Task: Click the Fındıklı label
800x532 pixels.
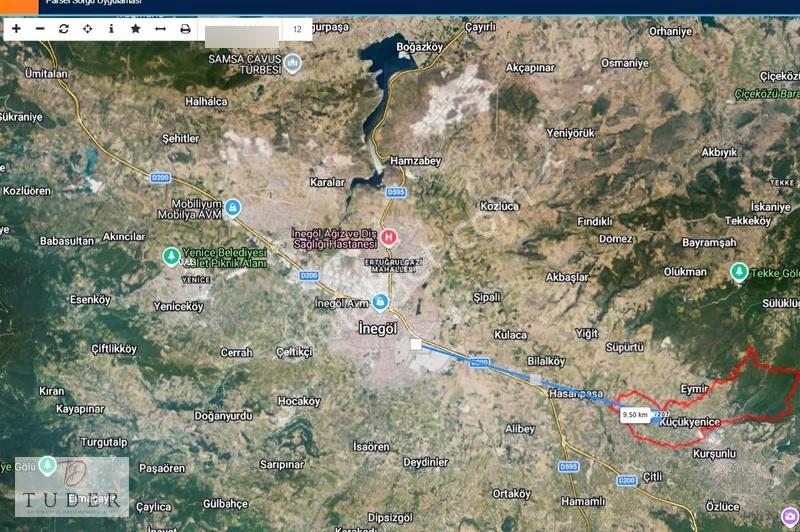Action: tap(595, 221)
